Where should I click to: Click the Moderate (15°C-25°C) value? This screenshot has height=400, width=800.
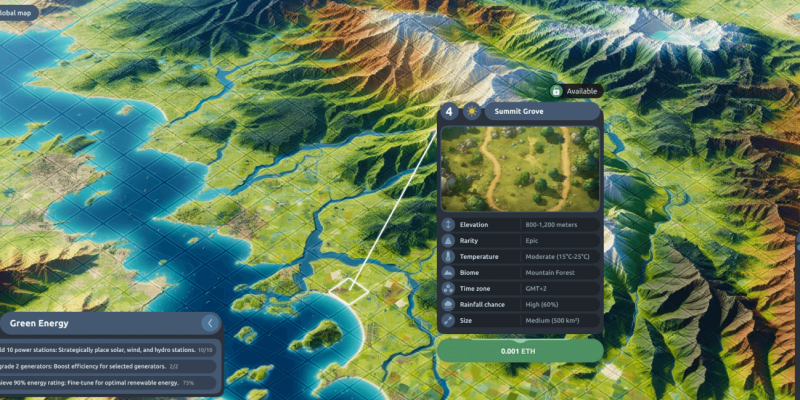pos(557,257)
